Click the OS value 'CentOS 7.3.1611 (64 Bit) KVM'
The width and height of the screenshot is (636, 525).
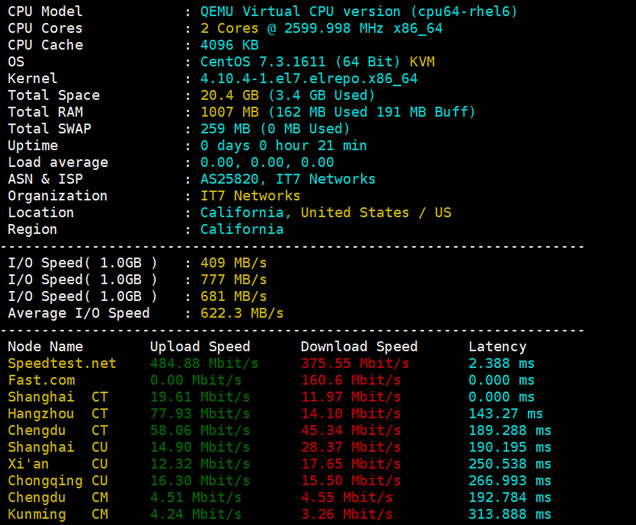[318, 62]
